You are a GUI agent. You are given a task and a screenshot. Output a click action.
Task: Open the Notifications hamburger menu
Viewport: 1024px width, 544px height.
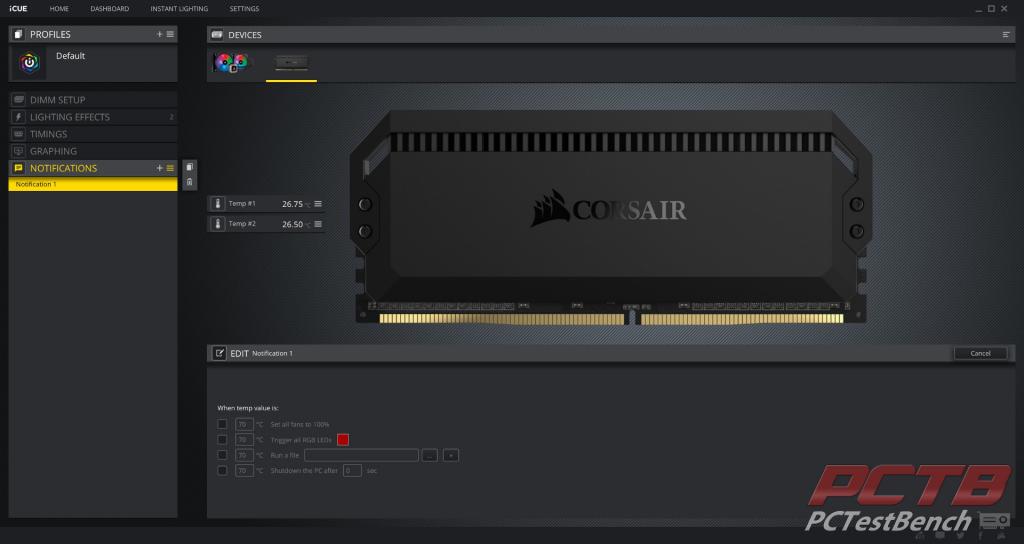170,168
